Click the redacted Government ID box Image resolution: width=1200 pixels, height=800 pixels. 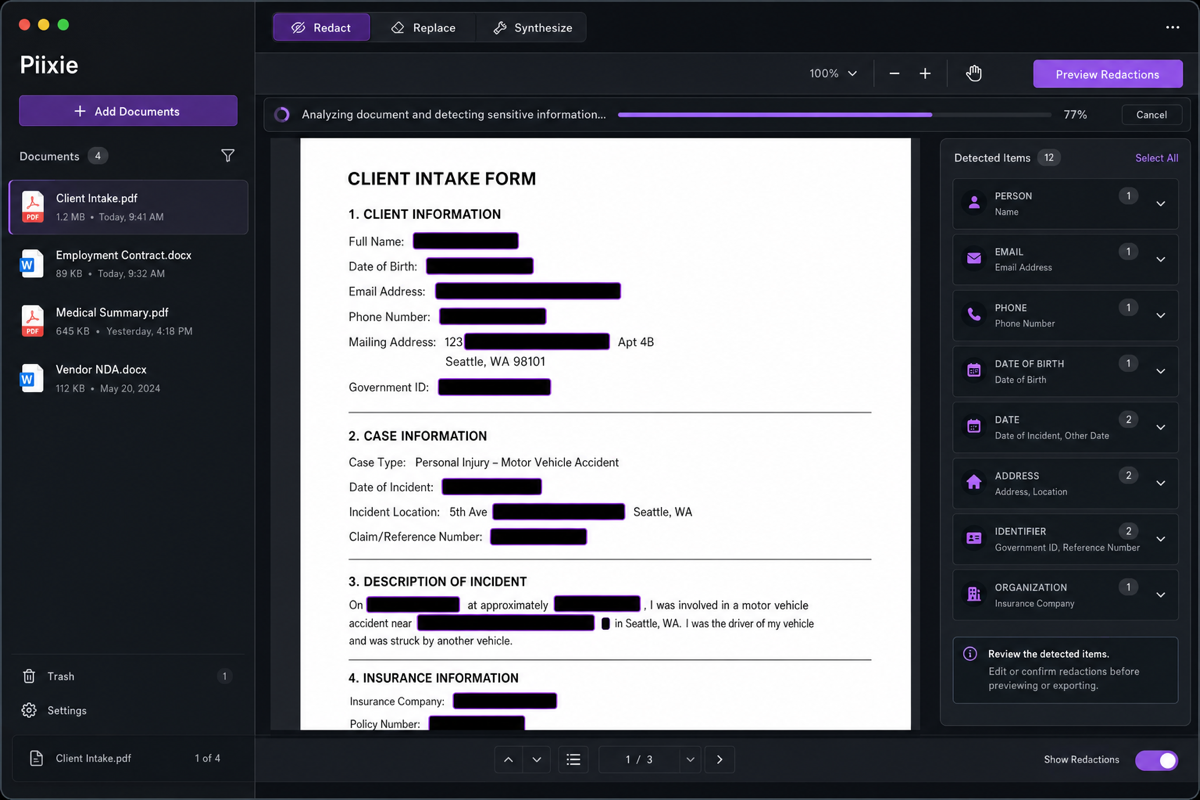click(x=494, y=387)
